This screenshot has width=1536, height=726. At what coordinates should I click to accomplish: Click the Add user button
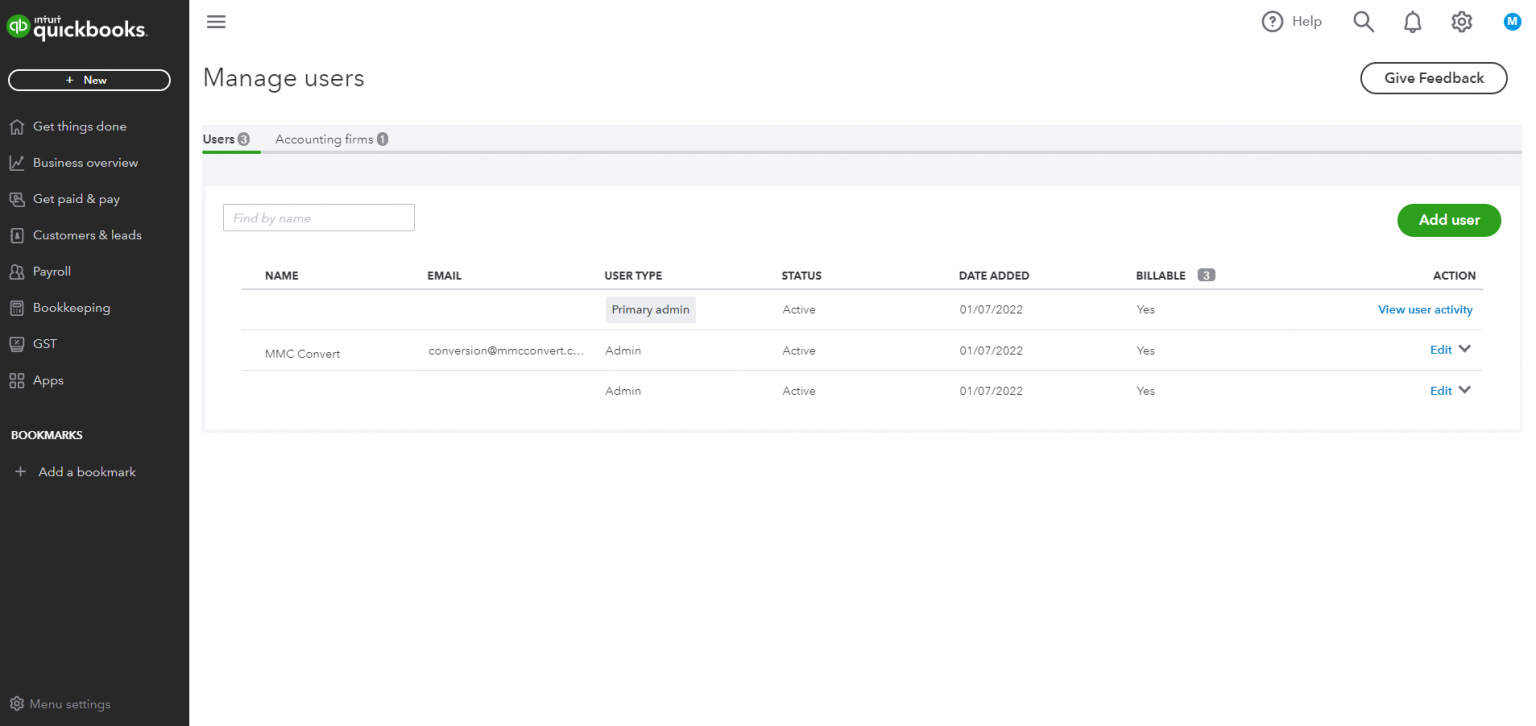[1449, 220]
